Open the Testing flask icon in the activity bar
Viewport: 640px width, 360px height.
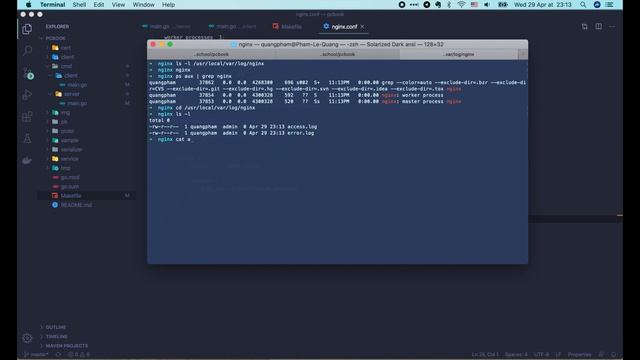point(27,139)
